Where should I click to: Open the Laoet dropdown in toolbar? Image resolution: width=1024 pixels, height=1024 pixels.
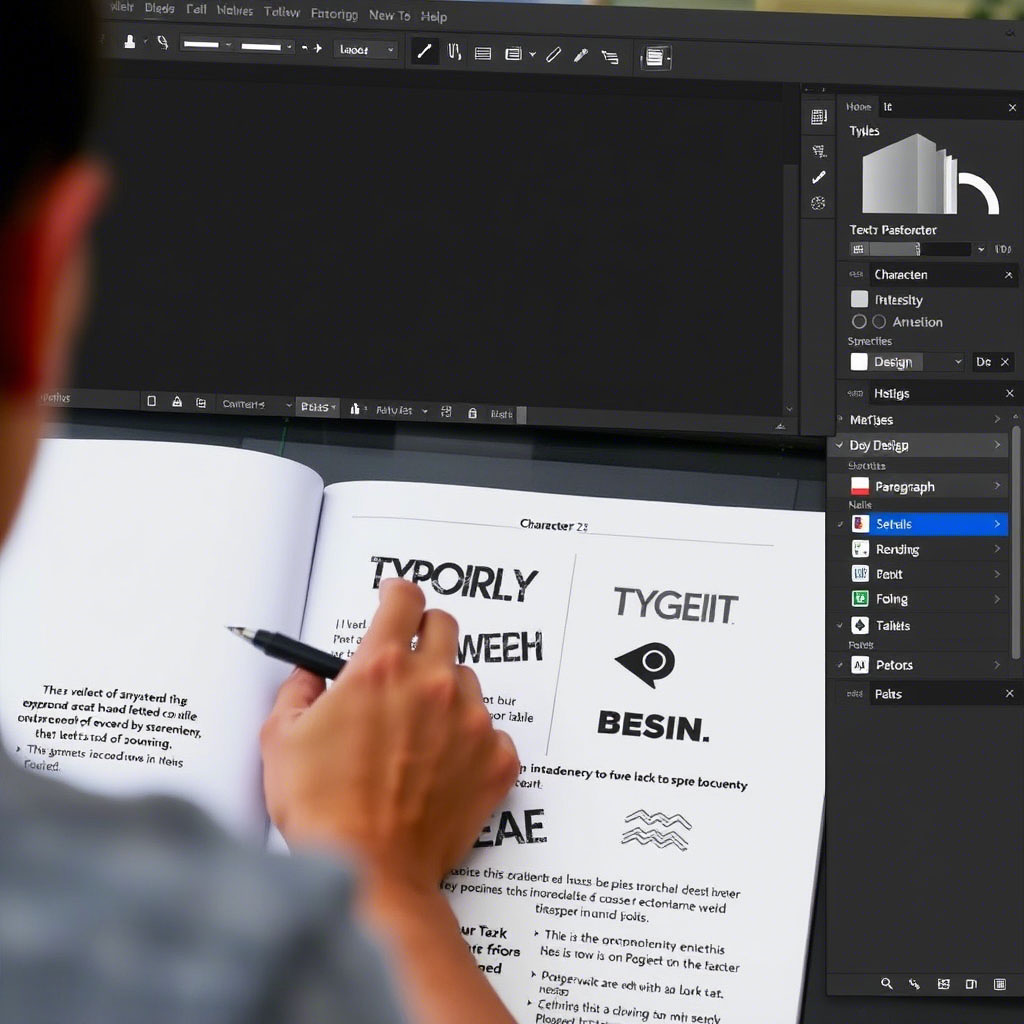(366, 50)
